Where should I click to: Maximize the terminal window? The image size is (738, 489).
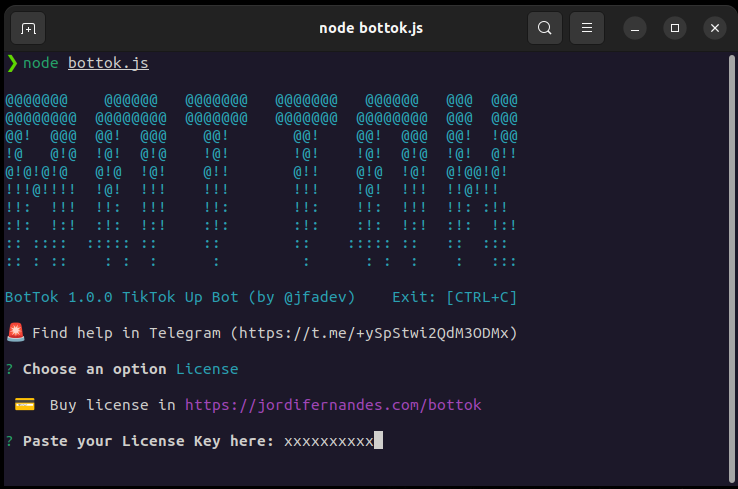coord(674,28)
